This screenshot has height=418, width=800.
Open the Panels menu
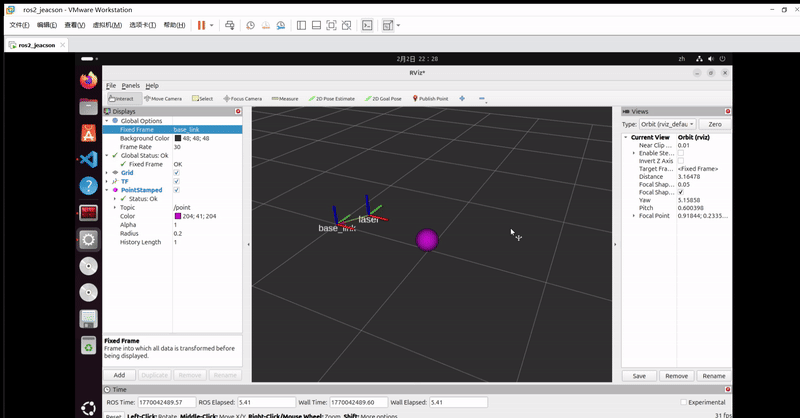pos(131,86)
